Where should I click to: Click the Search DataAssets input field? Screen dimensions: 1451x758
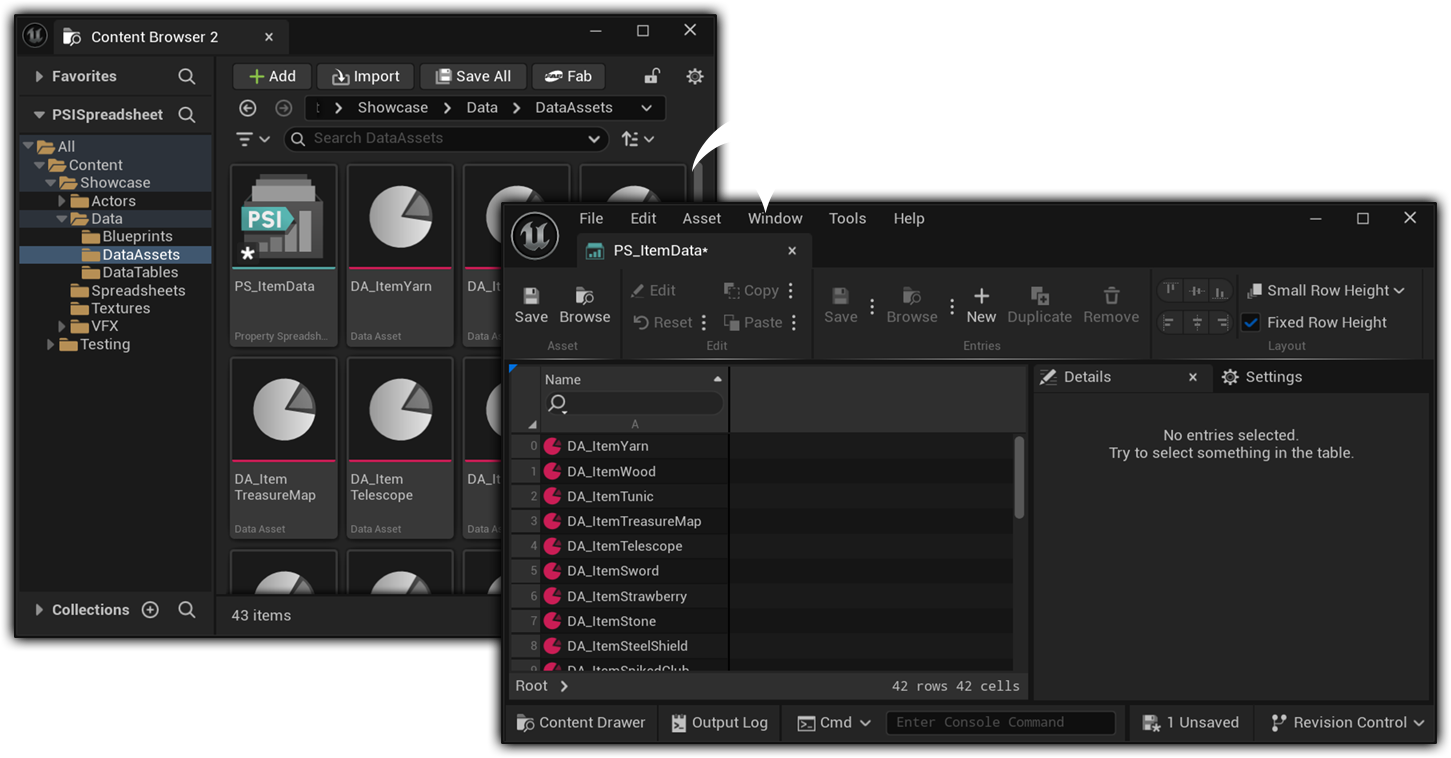click(445, 138)
